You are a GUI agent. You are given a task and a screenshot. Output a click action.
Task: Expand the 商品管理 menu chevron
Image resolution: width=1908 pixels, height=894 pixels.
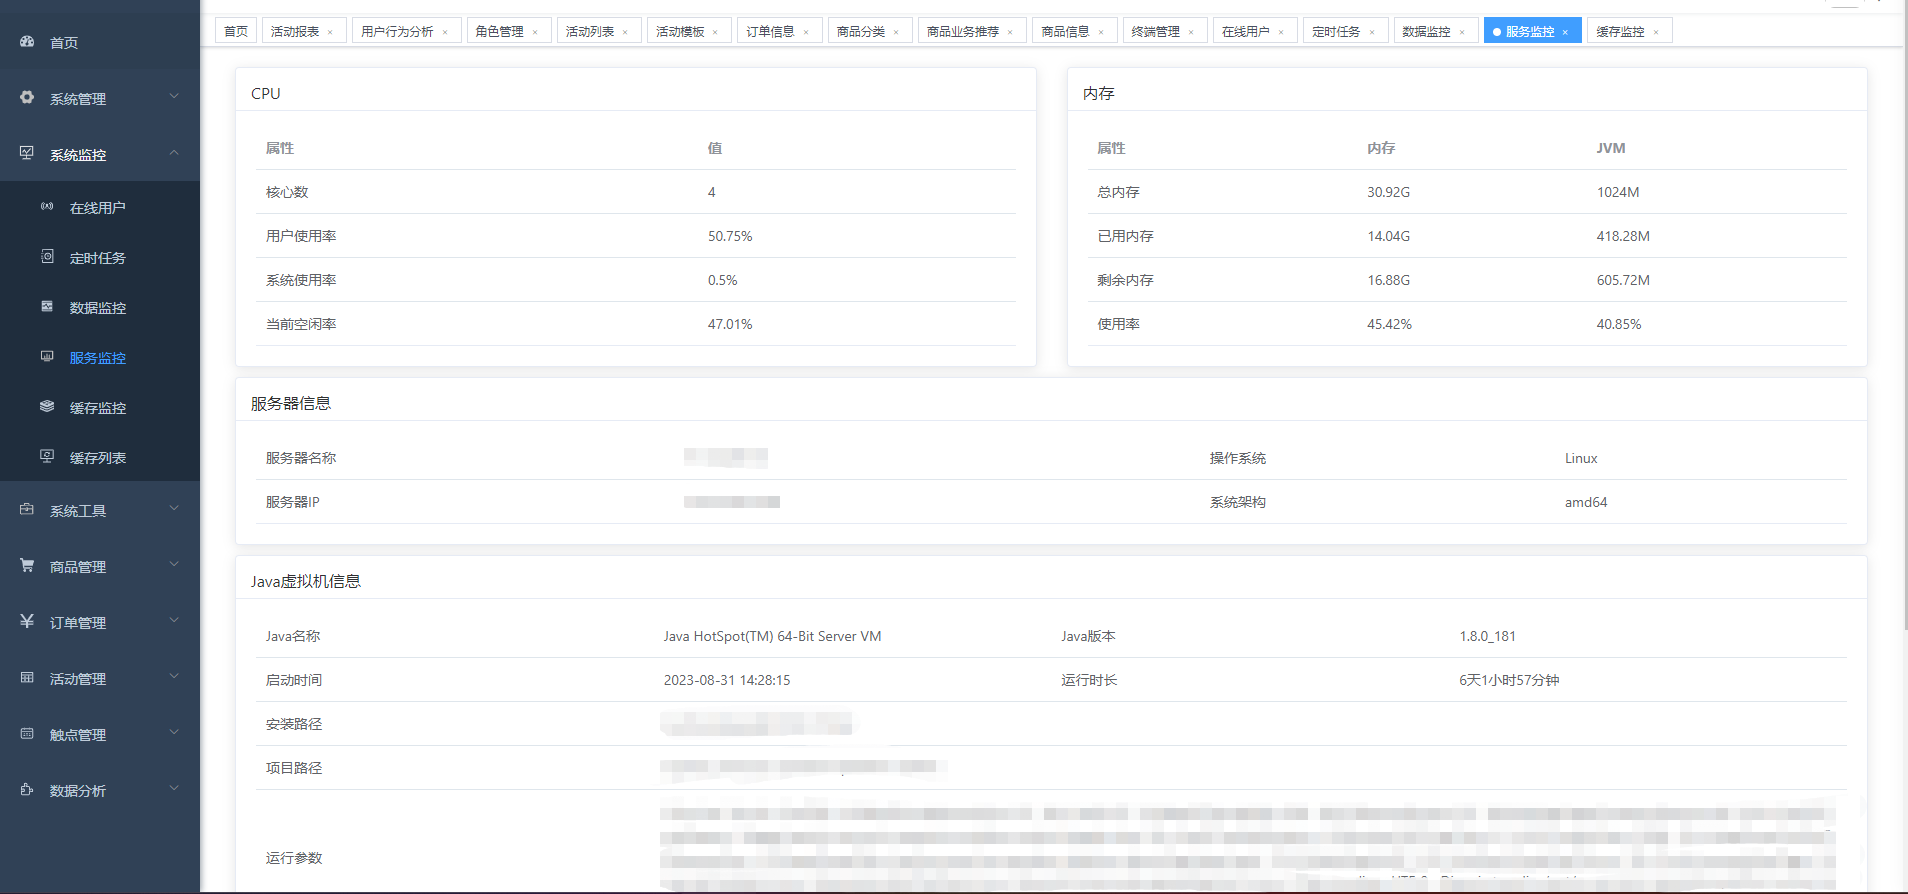174,565
